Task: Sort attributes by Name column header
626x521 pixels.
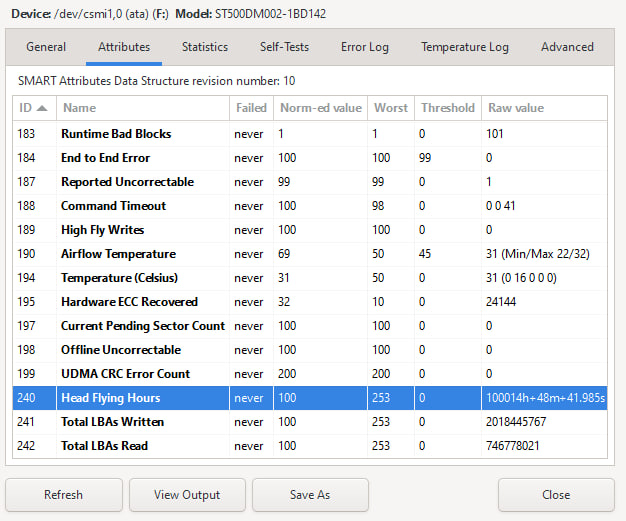Action: tap(142, 108)
